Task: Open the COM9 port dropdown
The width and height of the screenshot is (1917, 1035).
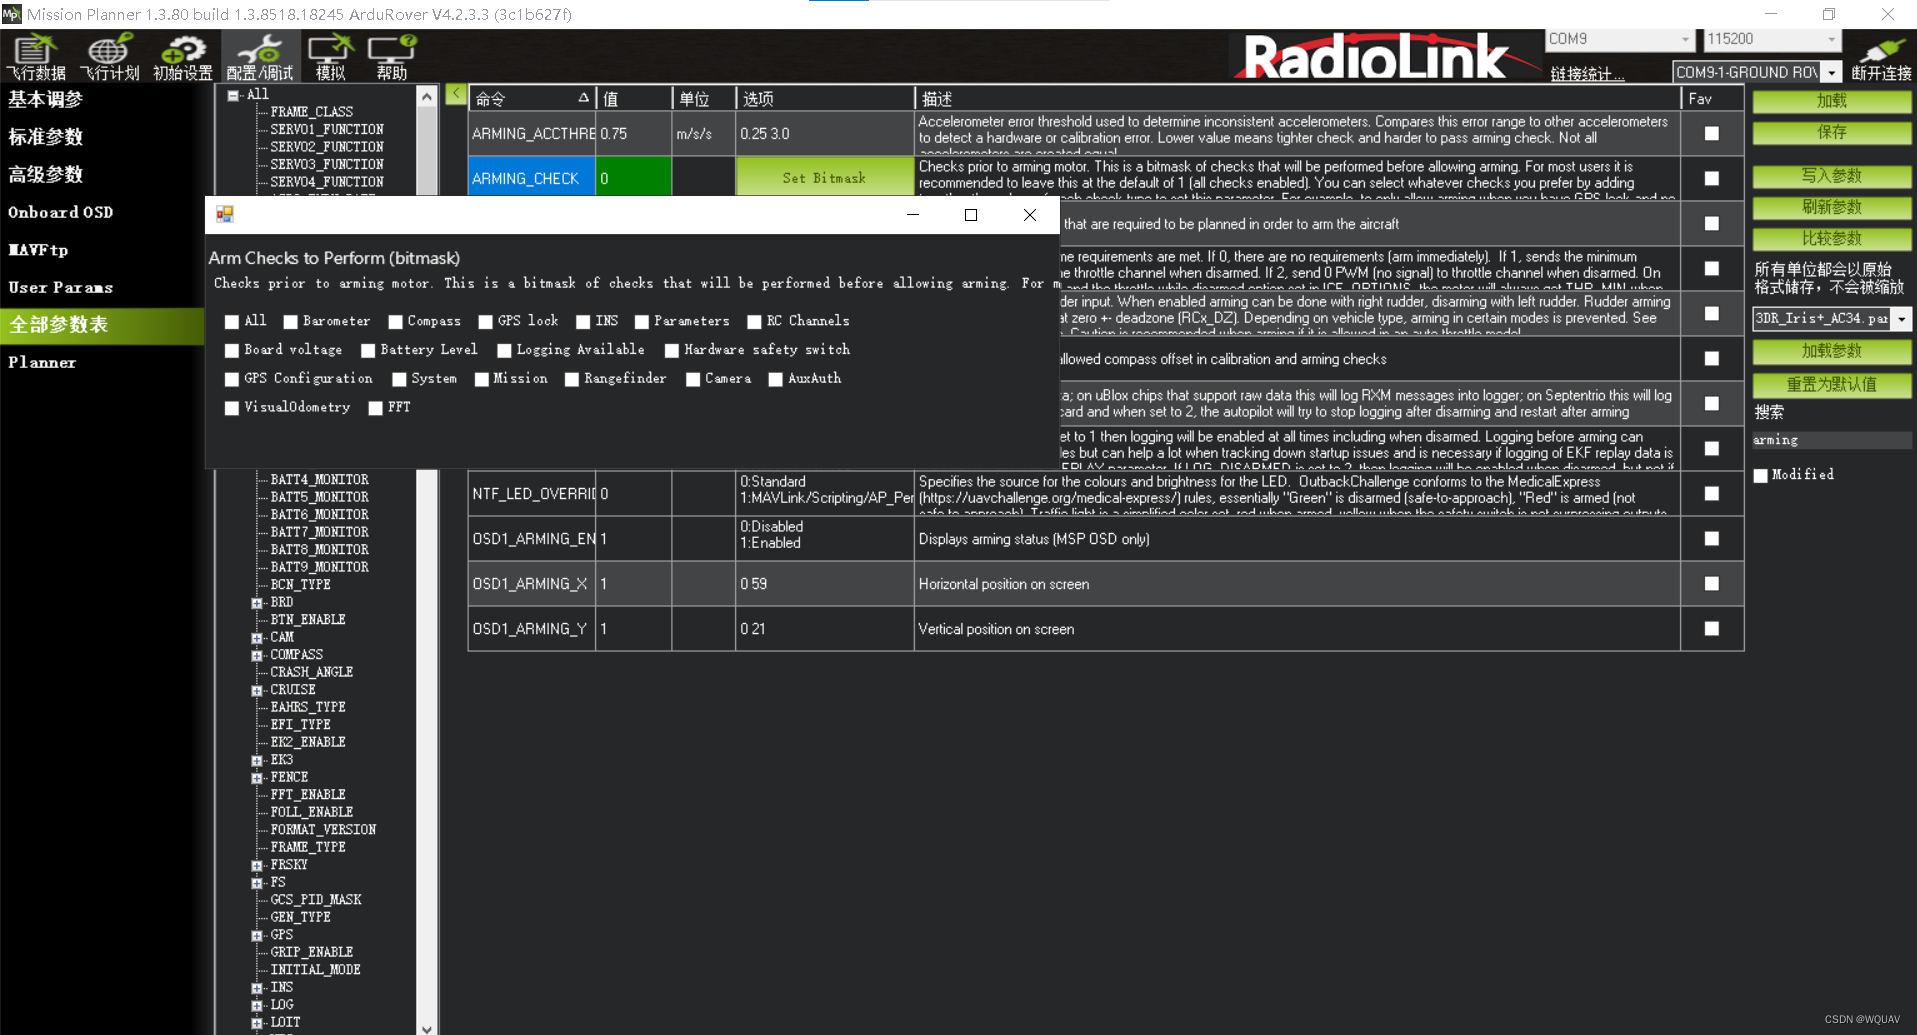Action: [x=1685, y=39]
